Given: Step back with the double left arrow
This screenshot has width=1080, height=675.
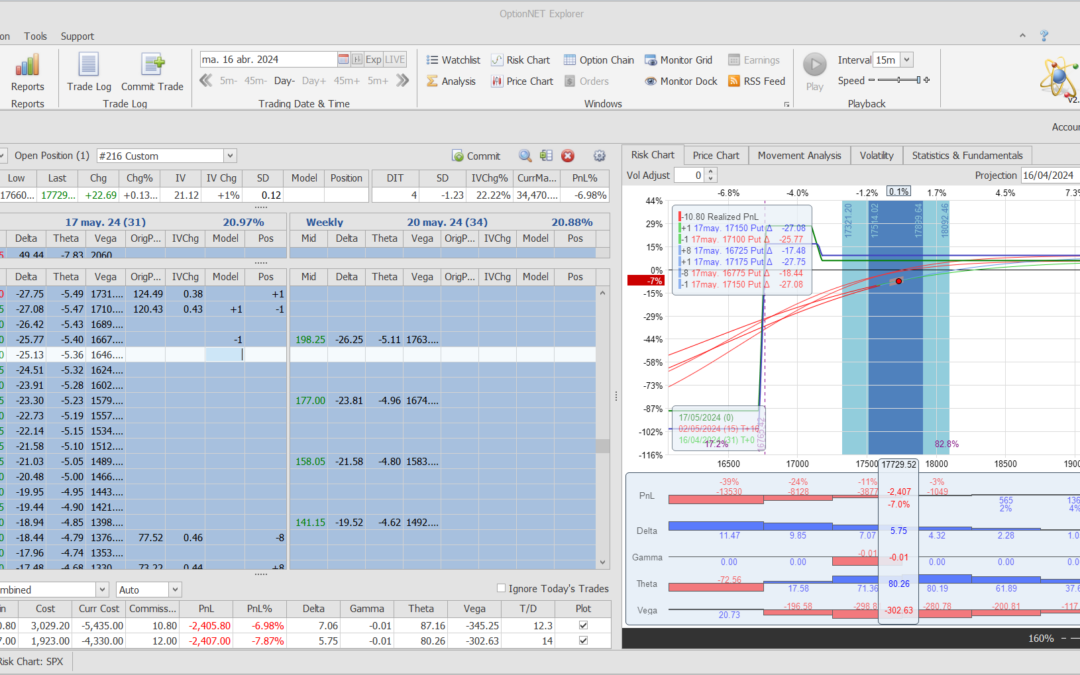Looking at the screenshot, I should 205,81.
